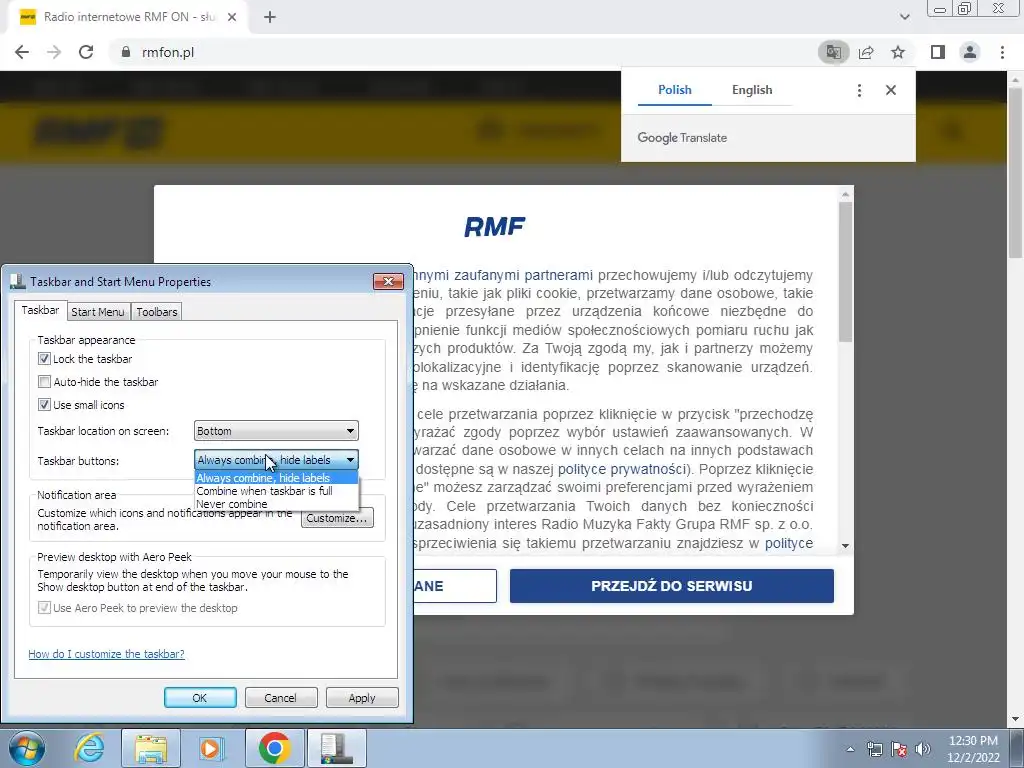
Task: Toggle Use small icons checkbox
Action: pyautogui.click(x=44, y=405)
